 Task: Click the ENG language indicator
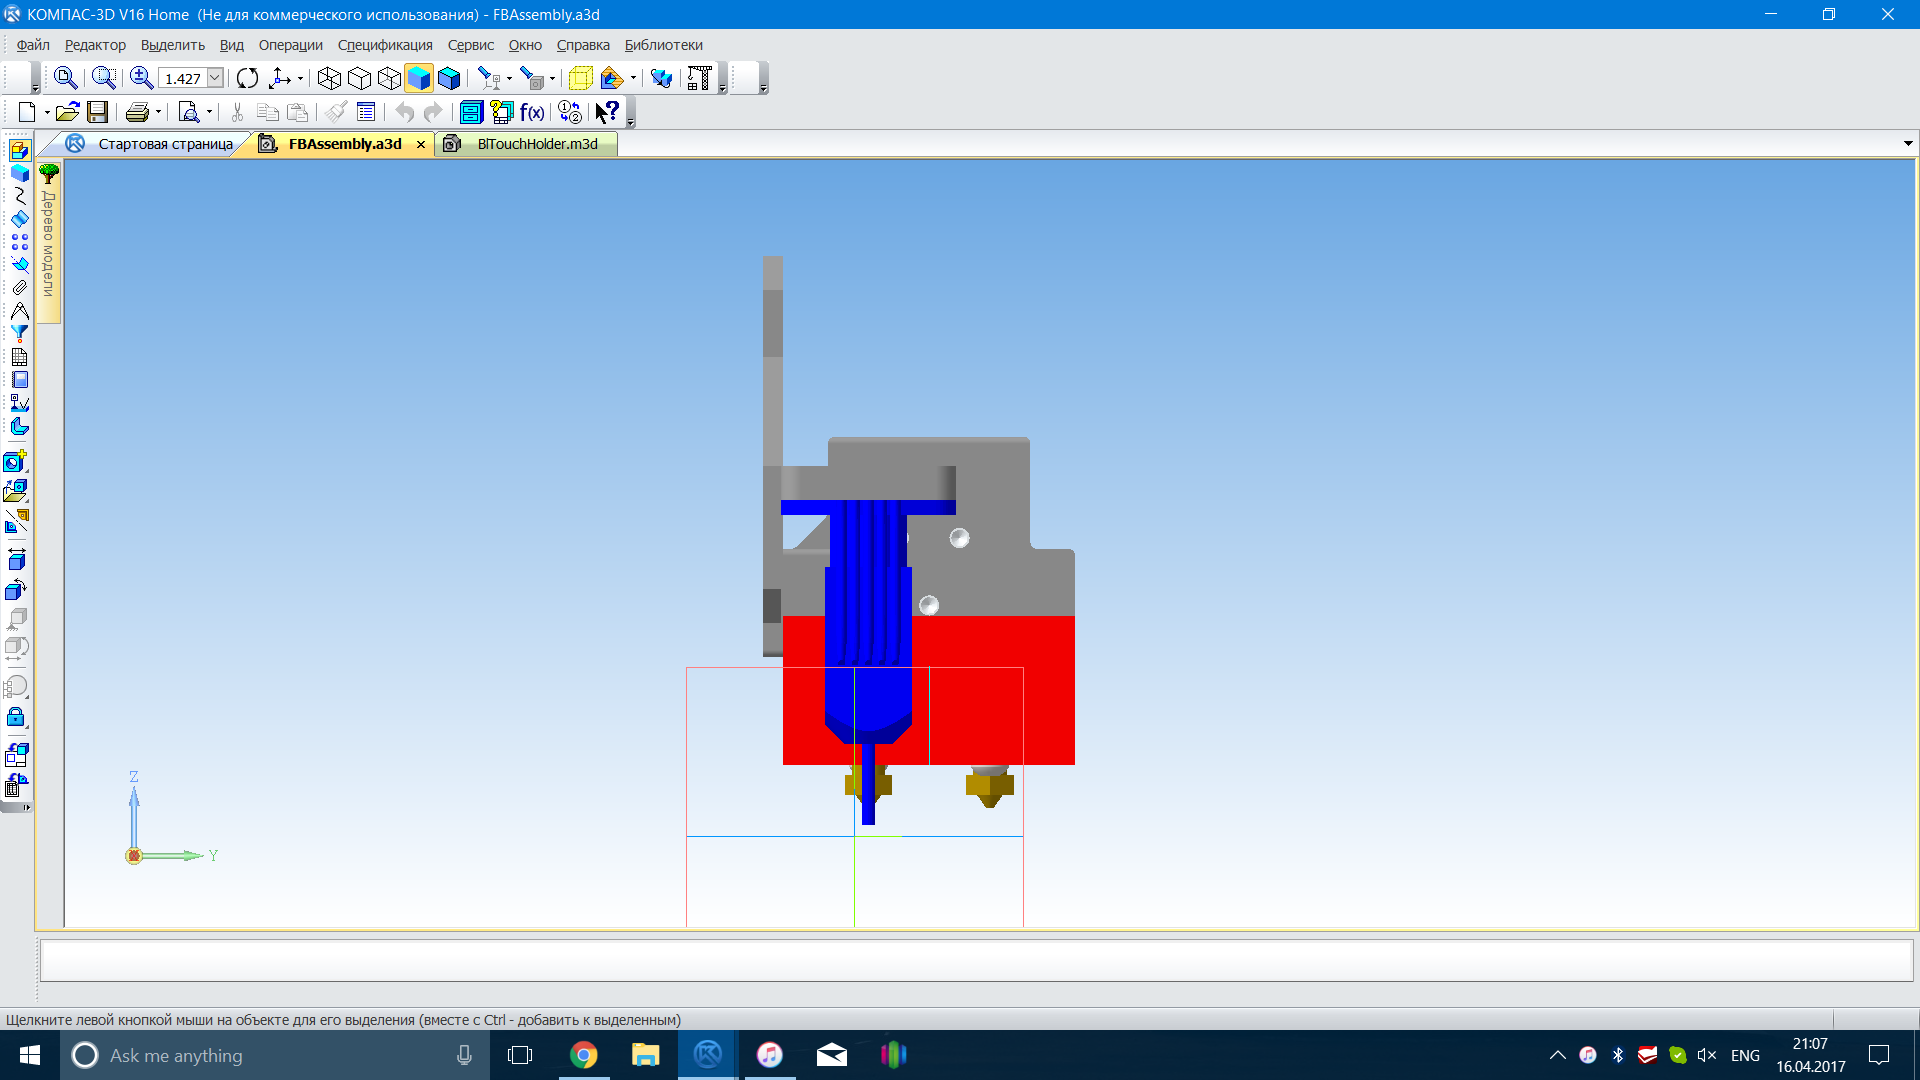[x=1745, y=1055]
